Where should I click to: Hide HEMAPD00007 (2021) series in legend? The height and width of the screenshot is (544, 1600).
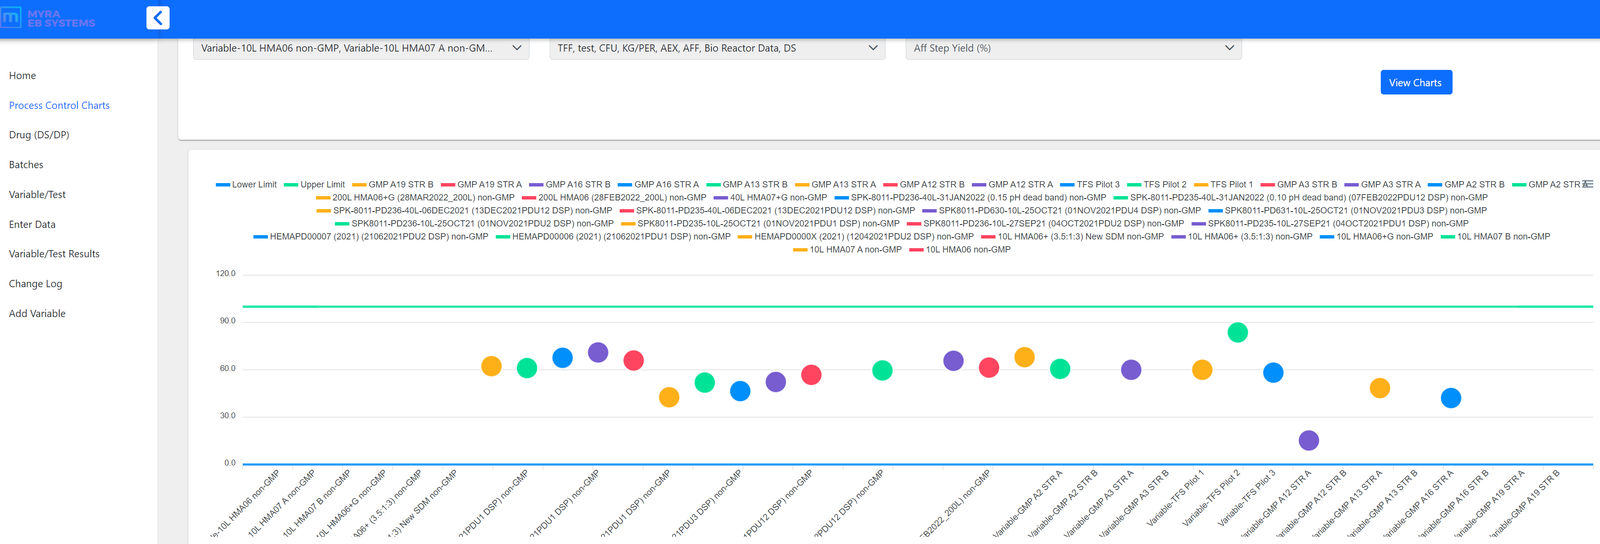tap(371, 237)
